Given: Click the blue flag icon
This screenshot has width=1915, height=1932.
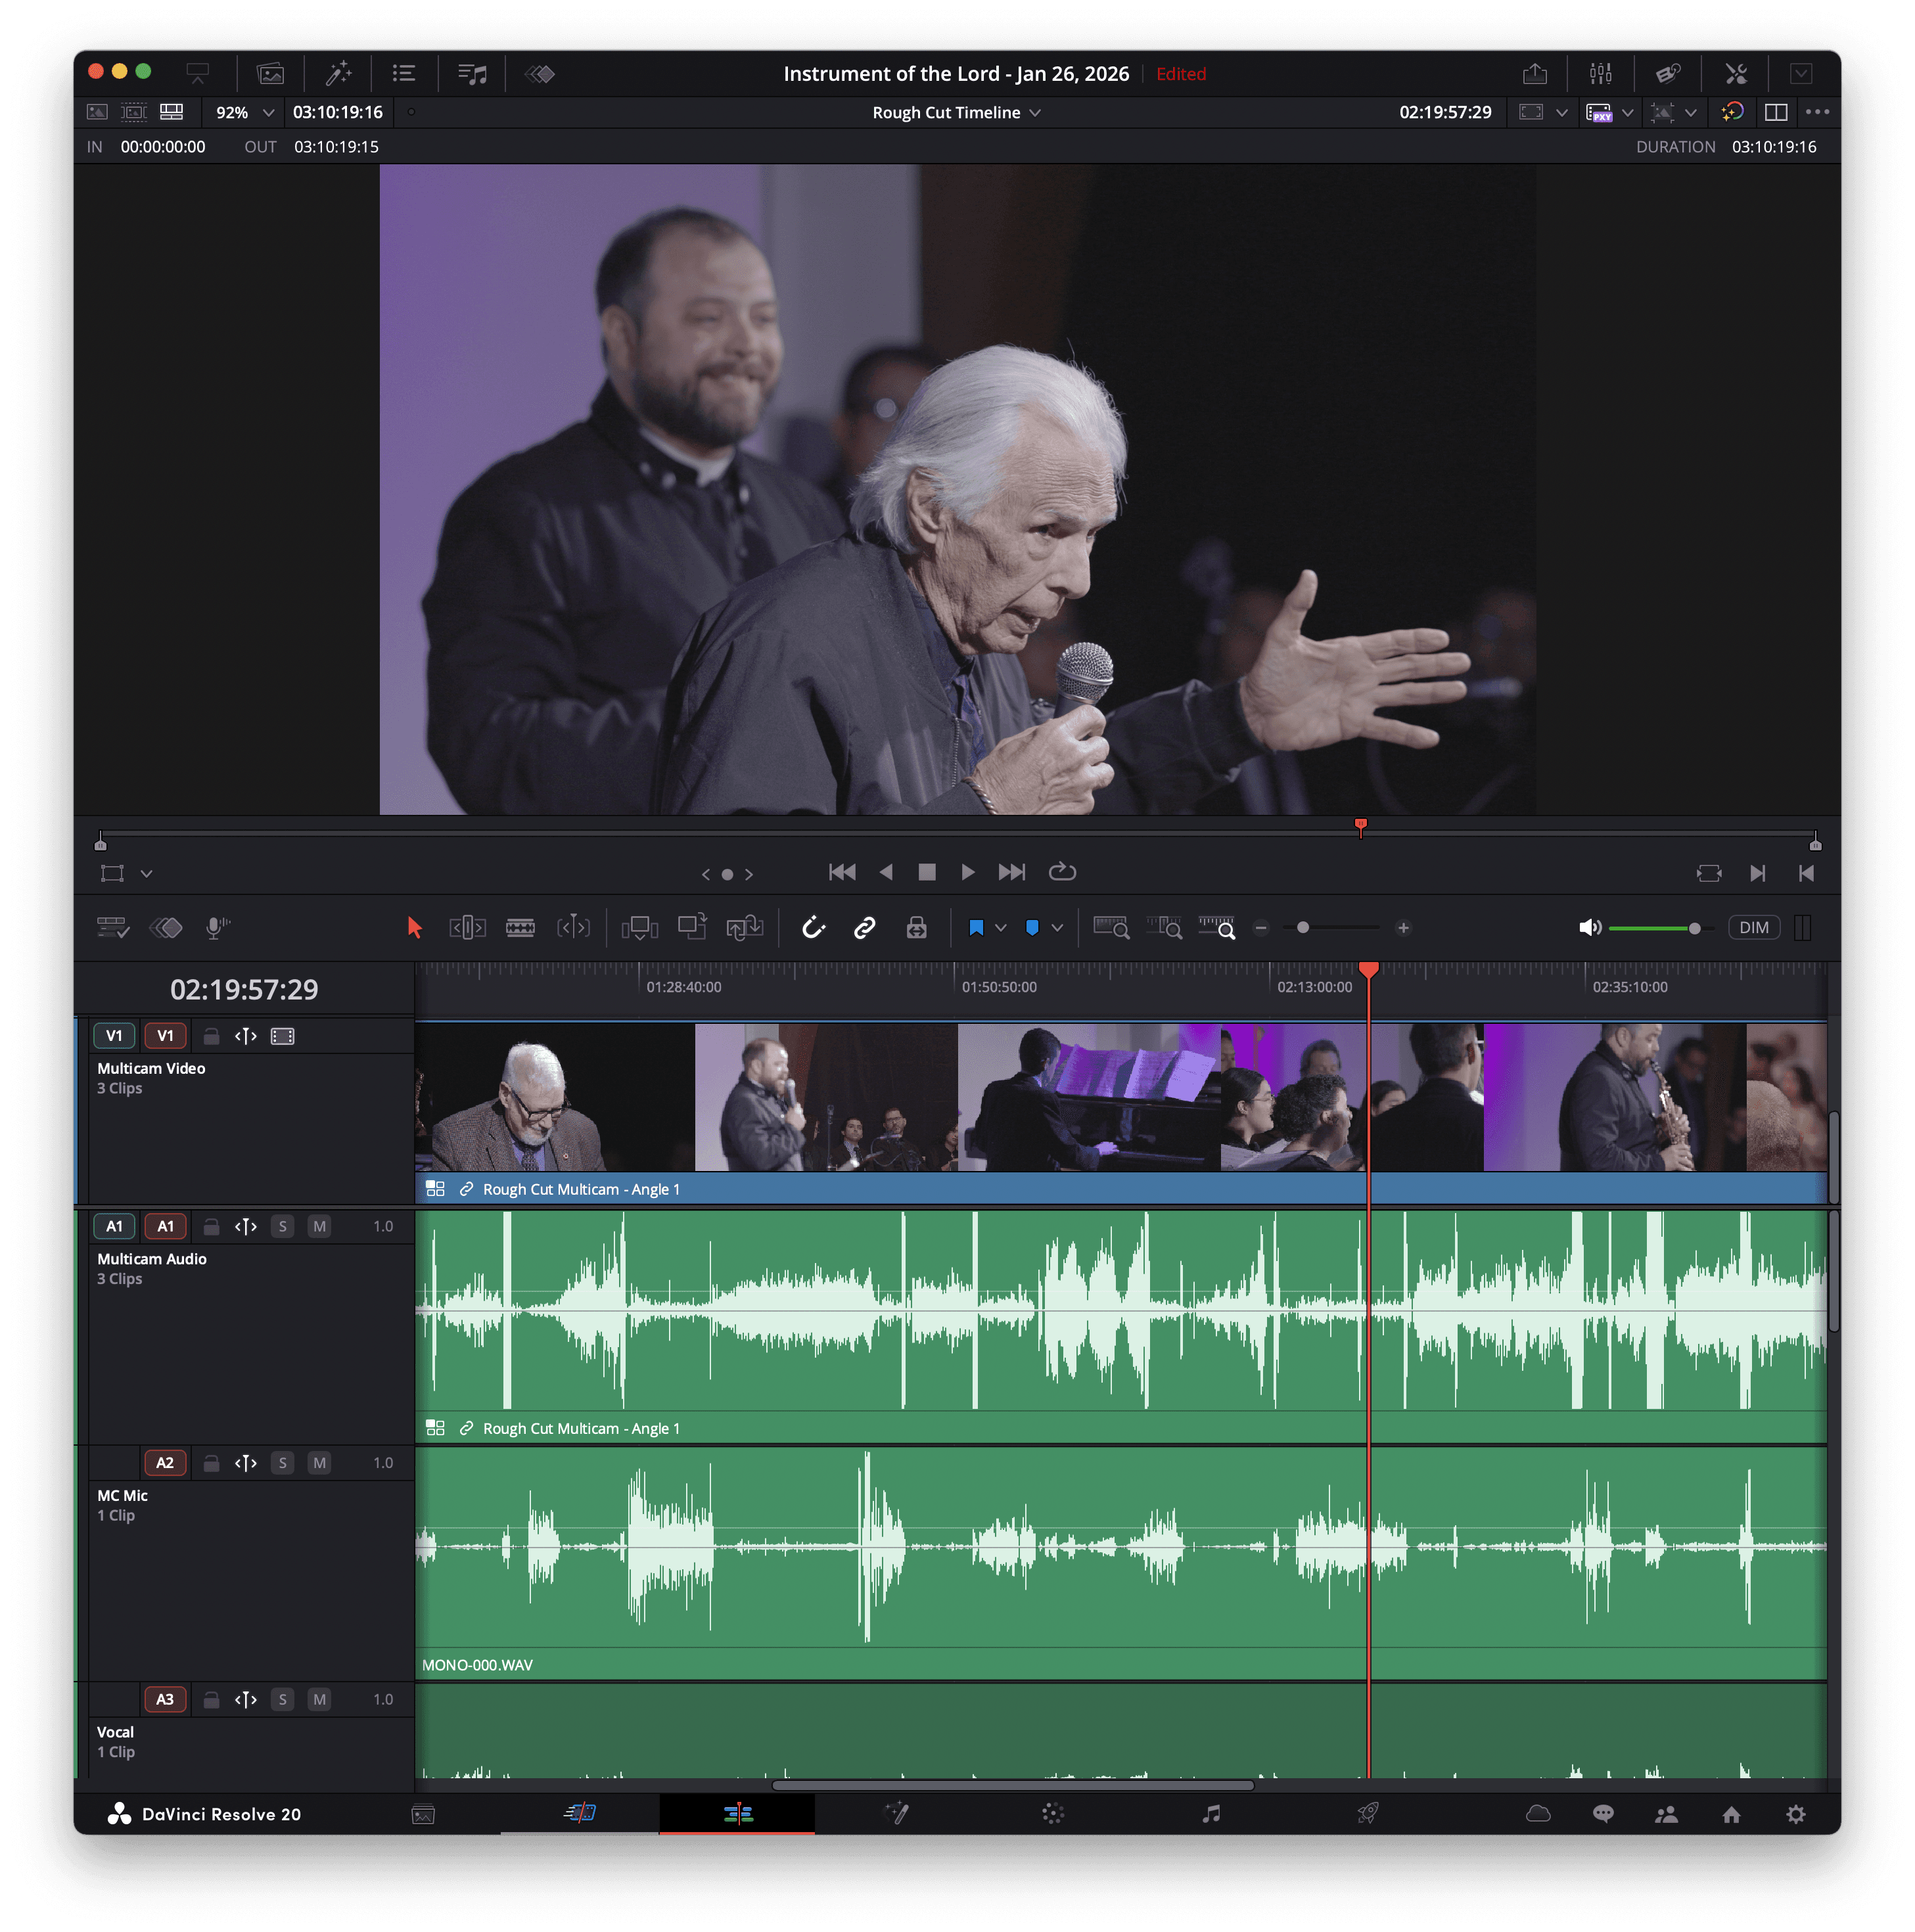Looking at the screenshot, I should [976, 928].
